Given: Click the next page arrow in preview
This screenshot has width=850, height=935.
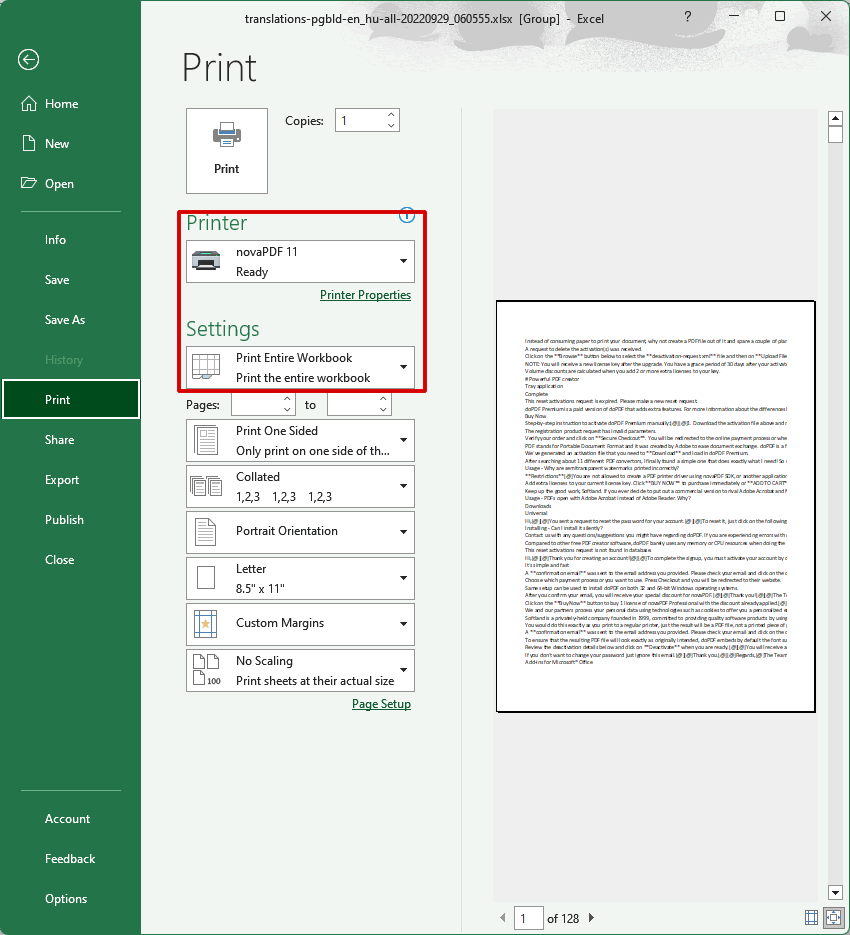Looking at the screenshot, I should (x=590, y=918).
